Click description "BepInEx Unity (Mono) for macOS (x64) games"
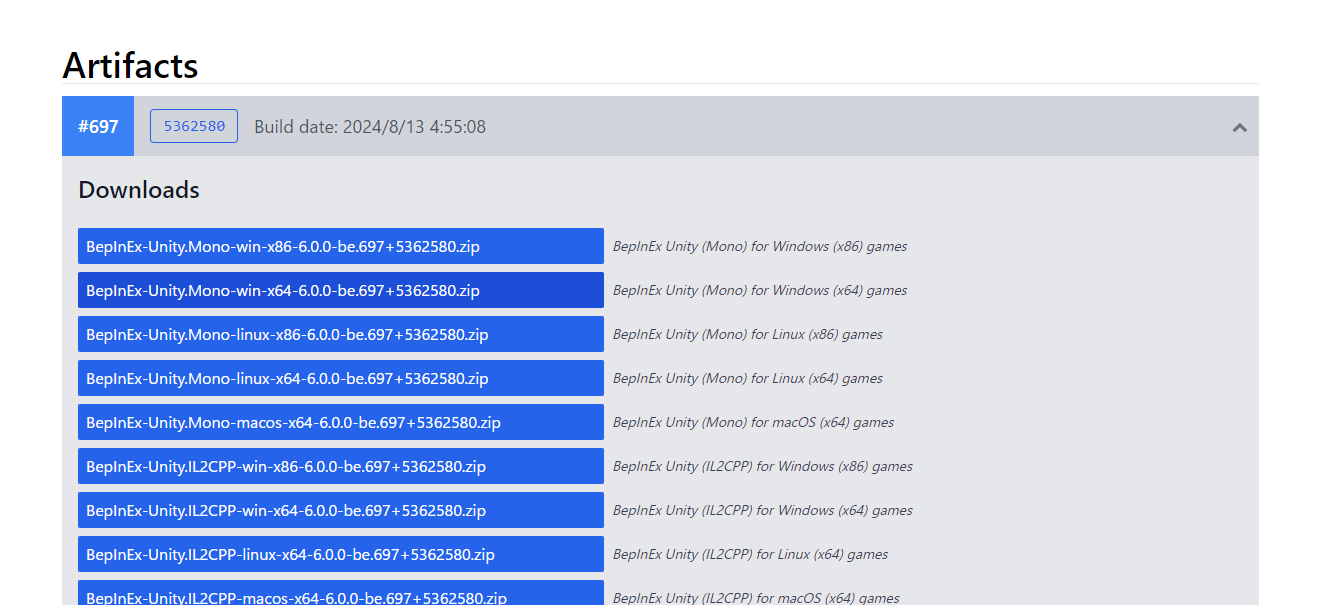 (754, 422)
